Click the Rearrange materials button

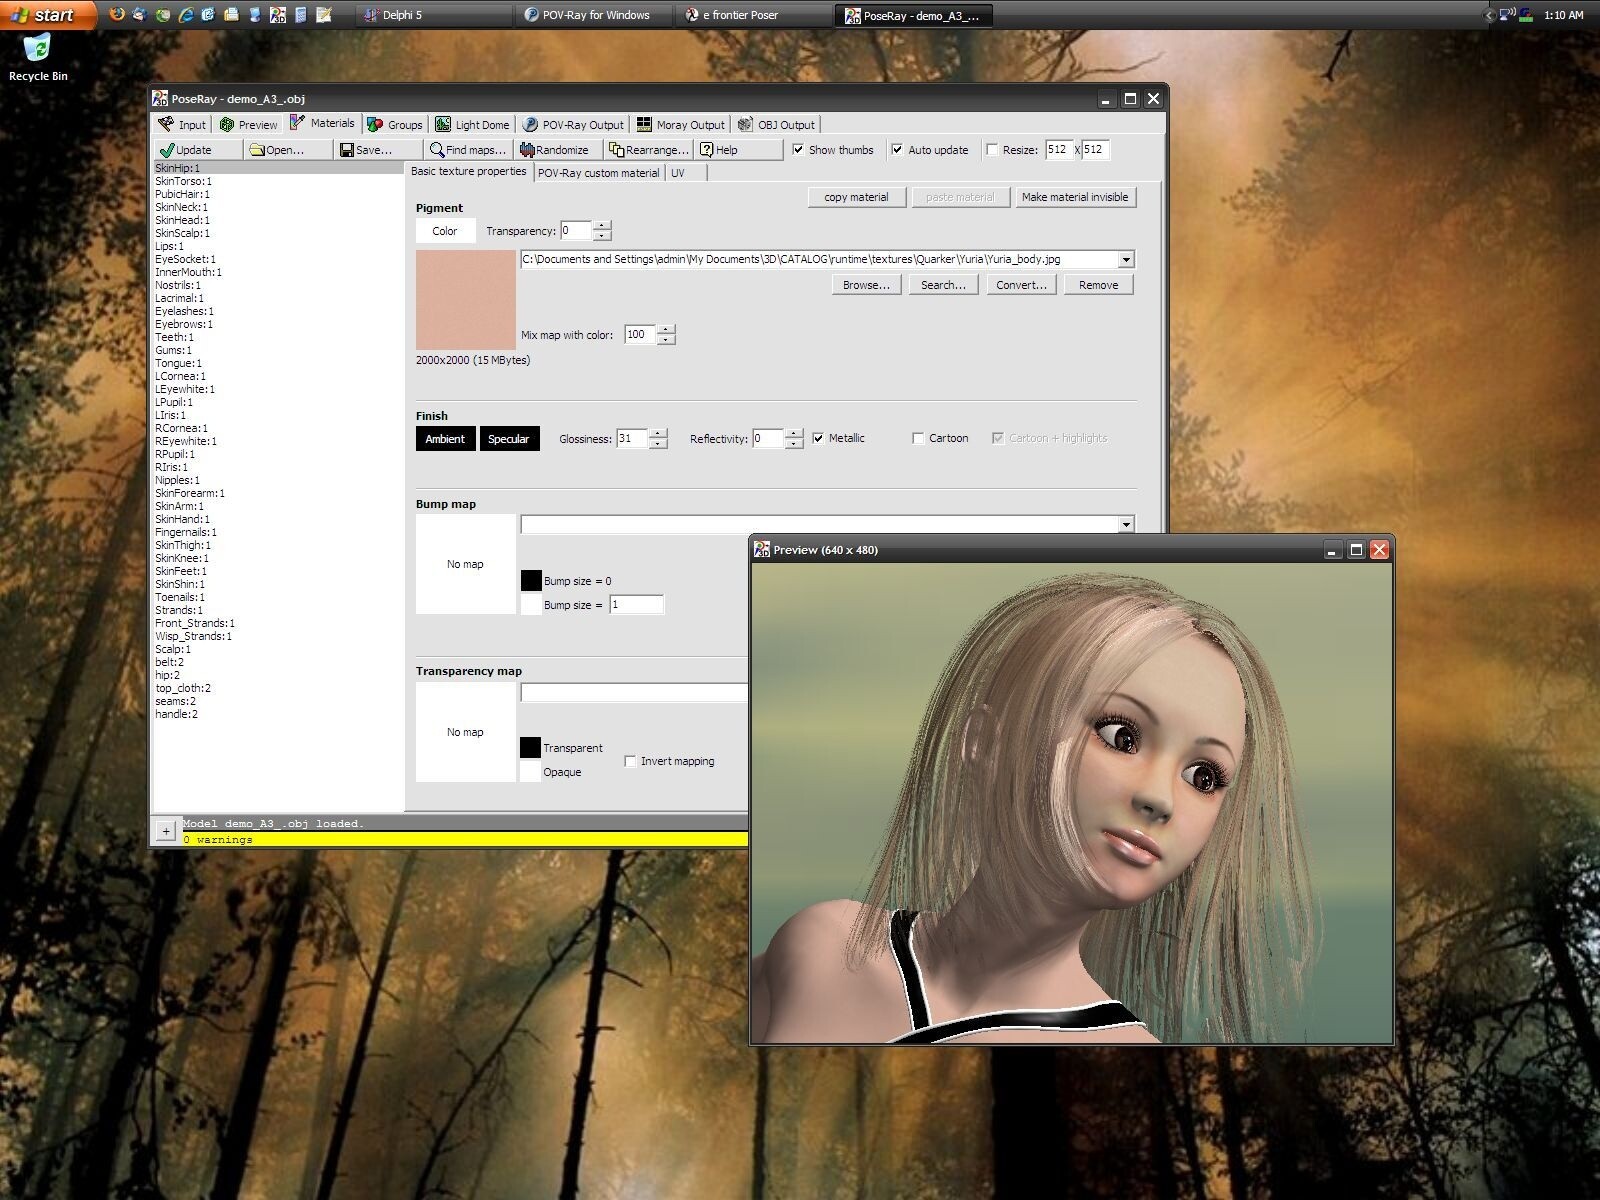pos(648,150)
